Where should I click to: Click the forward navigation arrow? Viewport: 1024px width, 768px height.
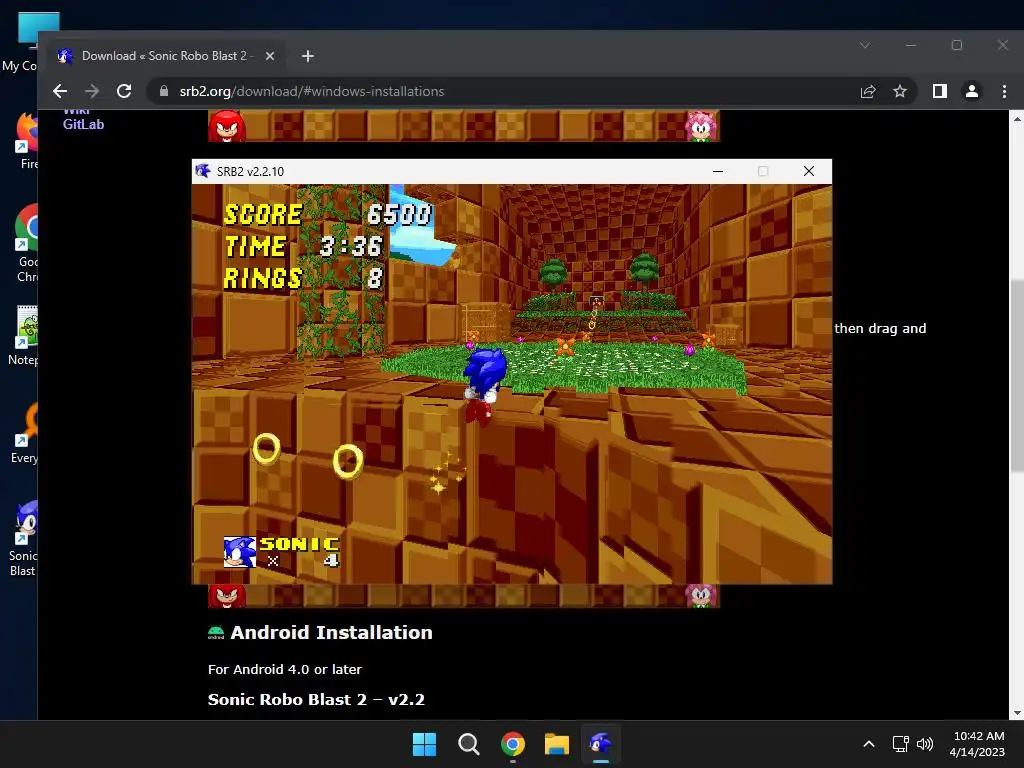92,91
